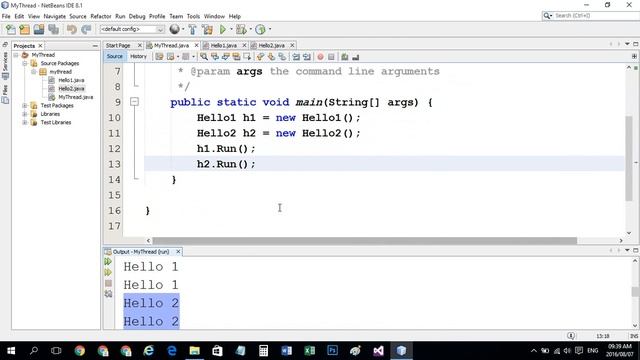Select the Source view button
The image size is (640, 360).
[115, 56]
